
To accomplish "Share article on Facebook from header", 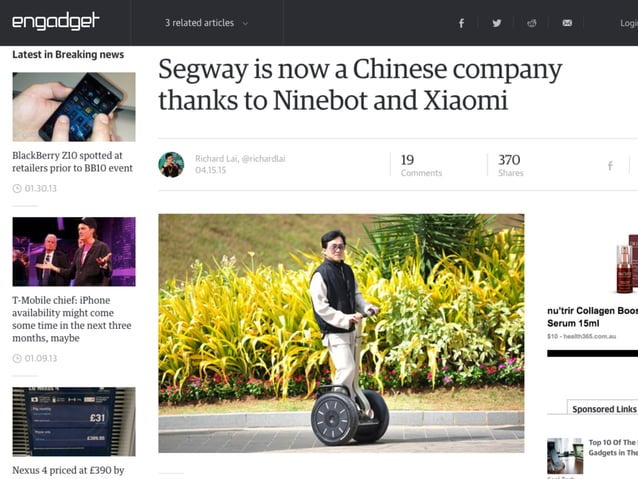I will coord(461,23).
